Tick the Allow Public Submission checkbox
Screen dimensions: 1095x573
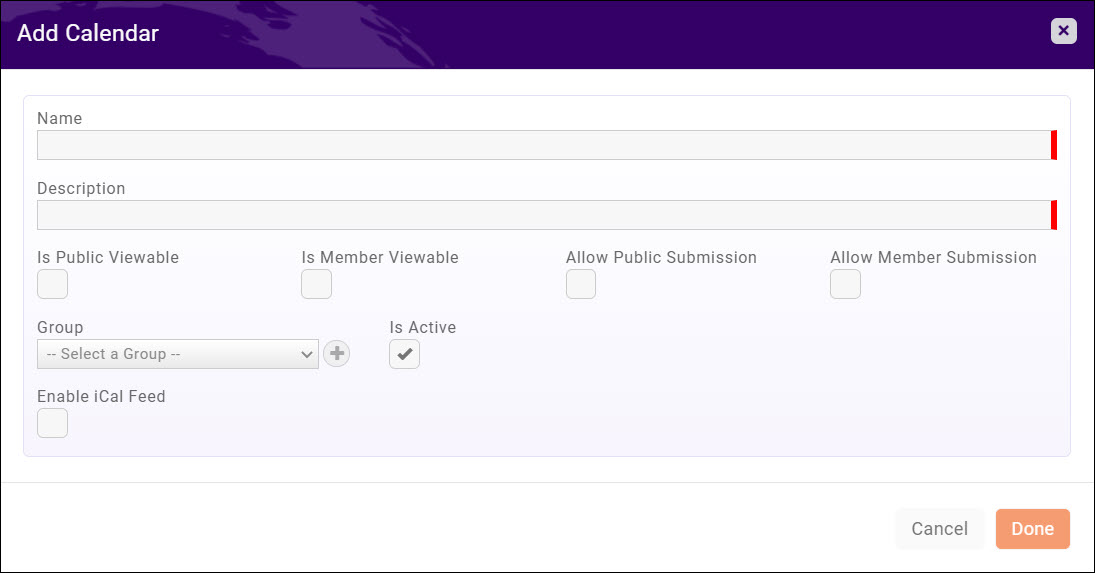pyautogui.click(x=581, y=284)
